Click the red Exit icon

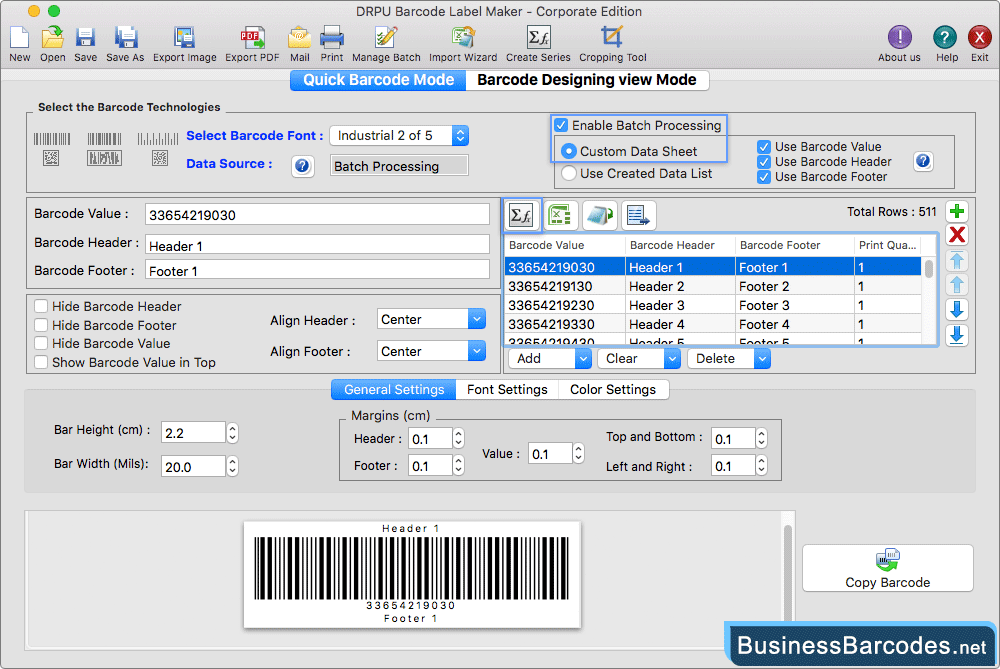pyautogui.click(x=980, y=37)
